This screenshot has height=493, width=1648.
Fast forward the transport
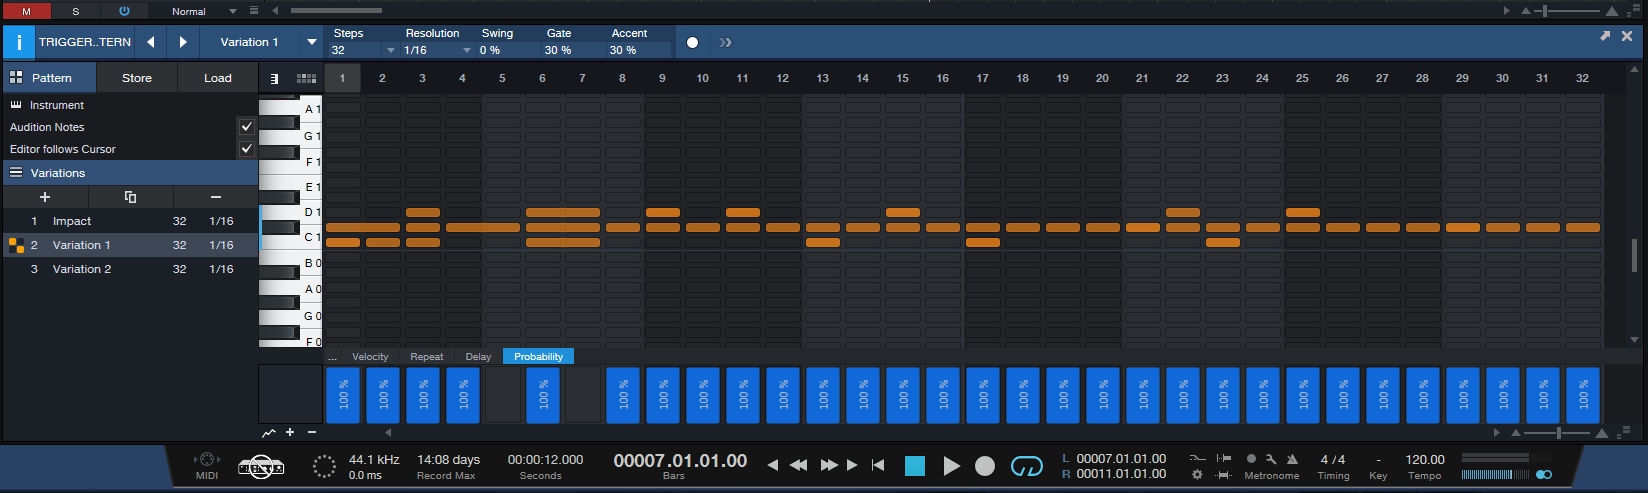[829, 465]
